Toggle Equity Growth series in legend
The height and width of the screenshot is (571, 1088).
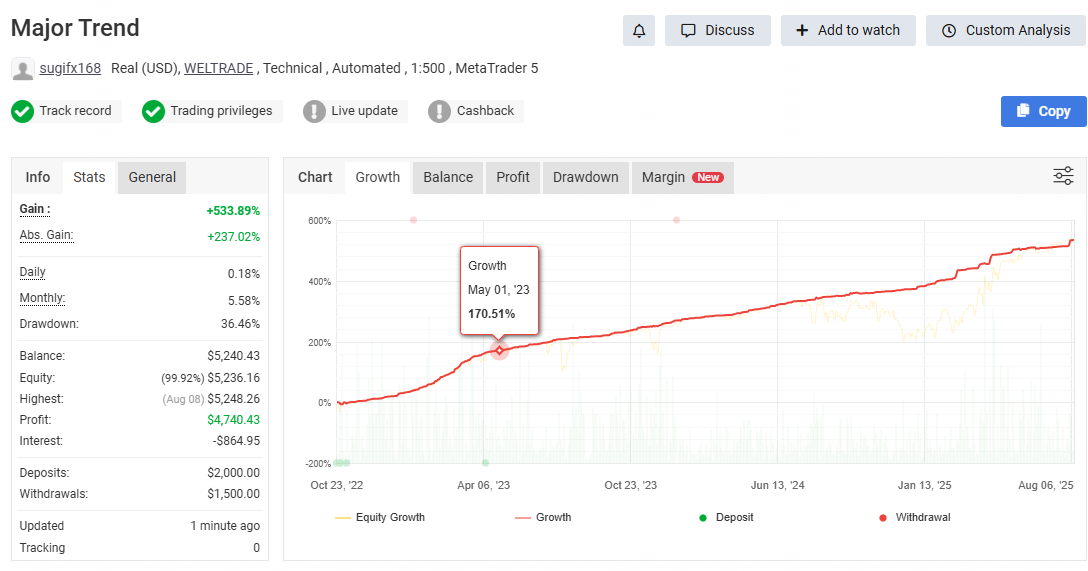coord(380,518)
